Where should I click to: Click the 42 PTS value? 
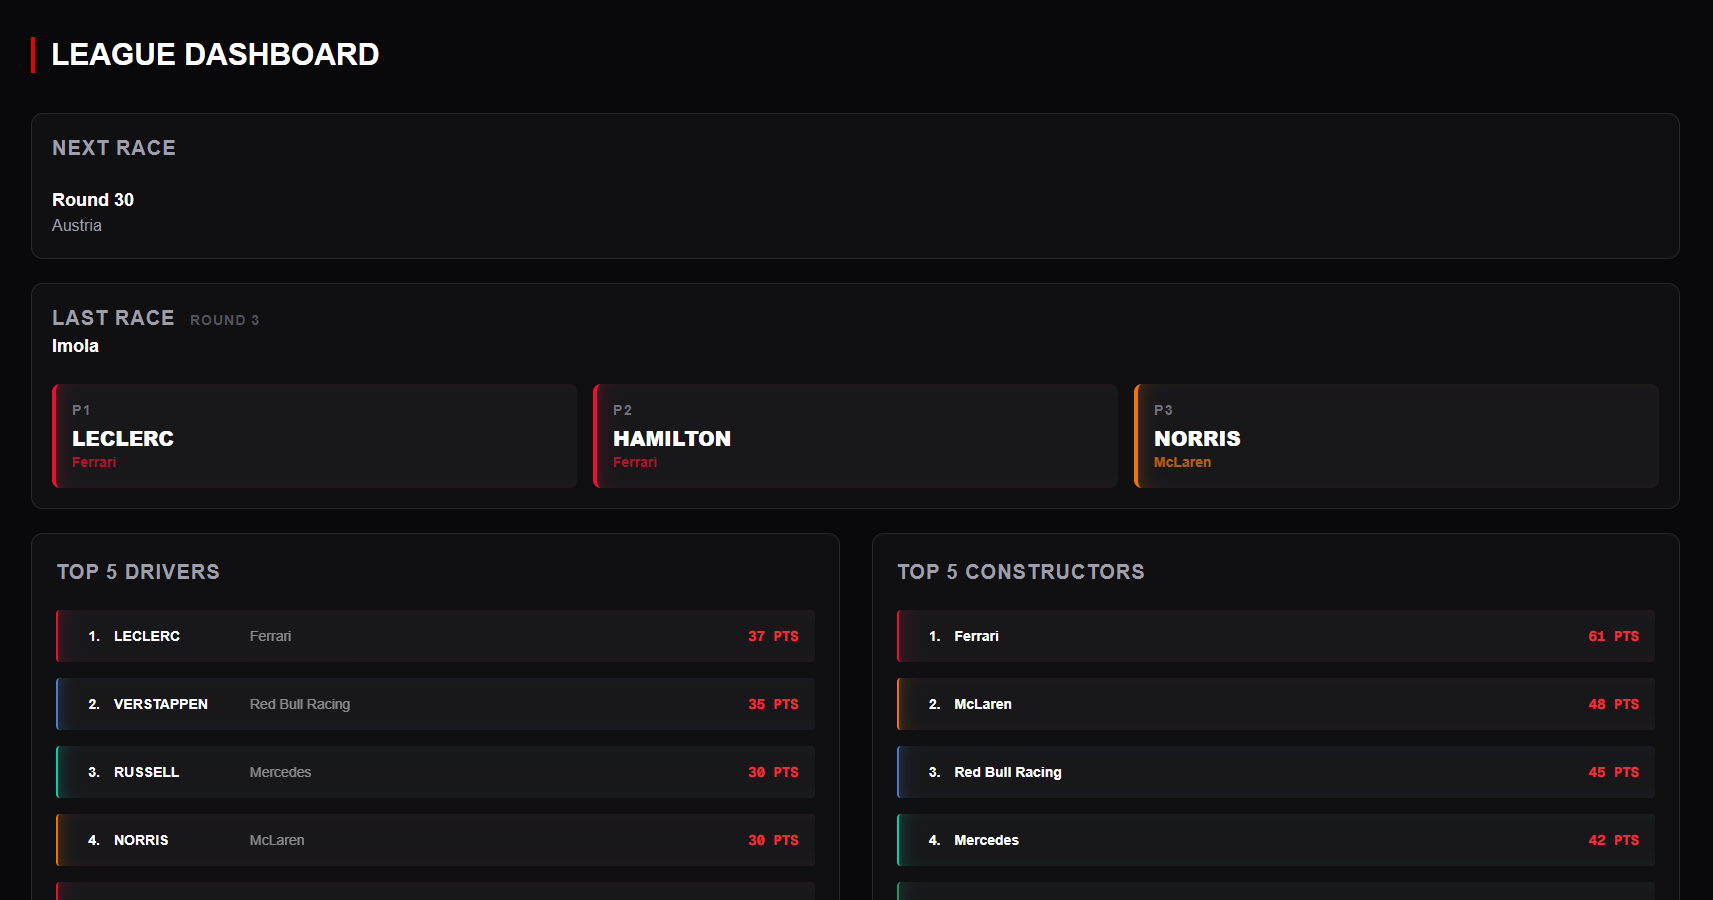(x=1614, y=840)
